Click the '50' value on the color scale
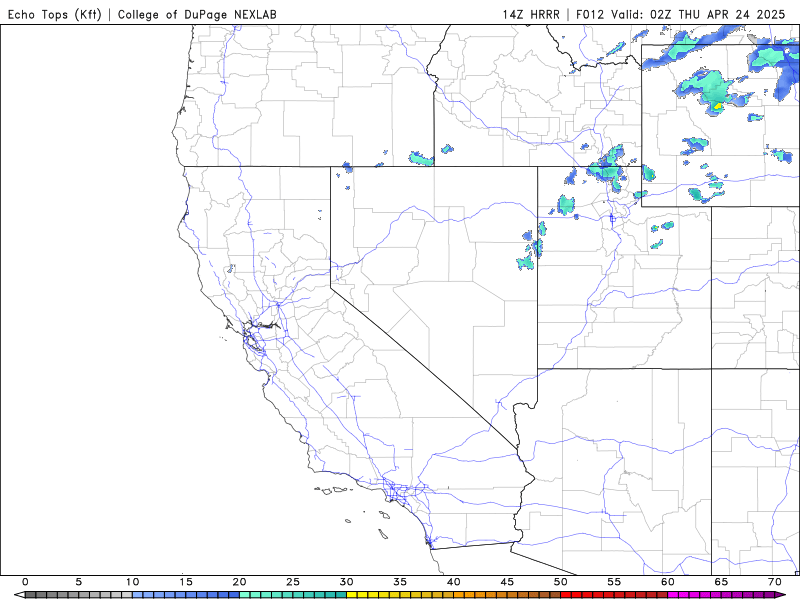 561,582
